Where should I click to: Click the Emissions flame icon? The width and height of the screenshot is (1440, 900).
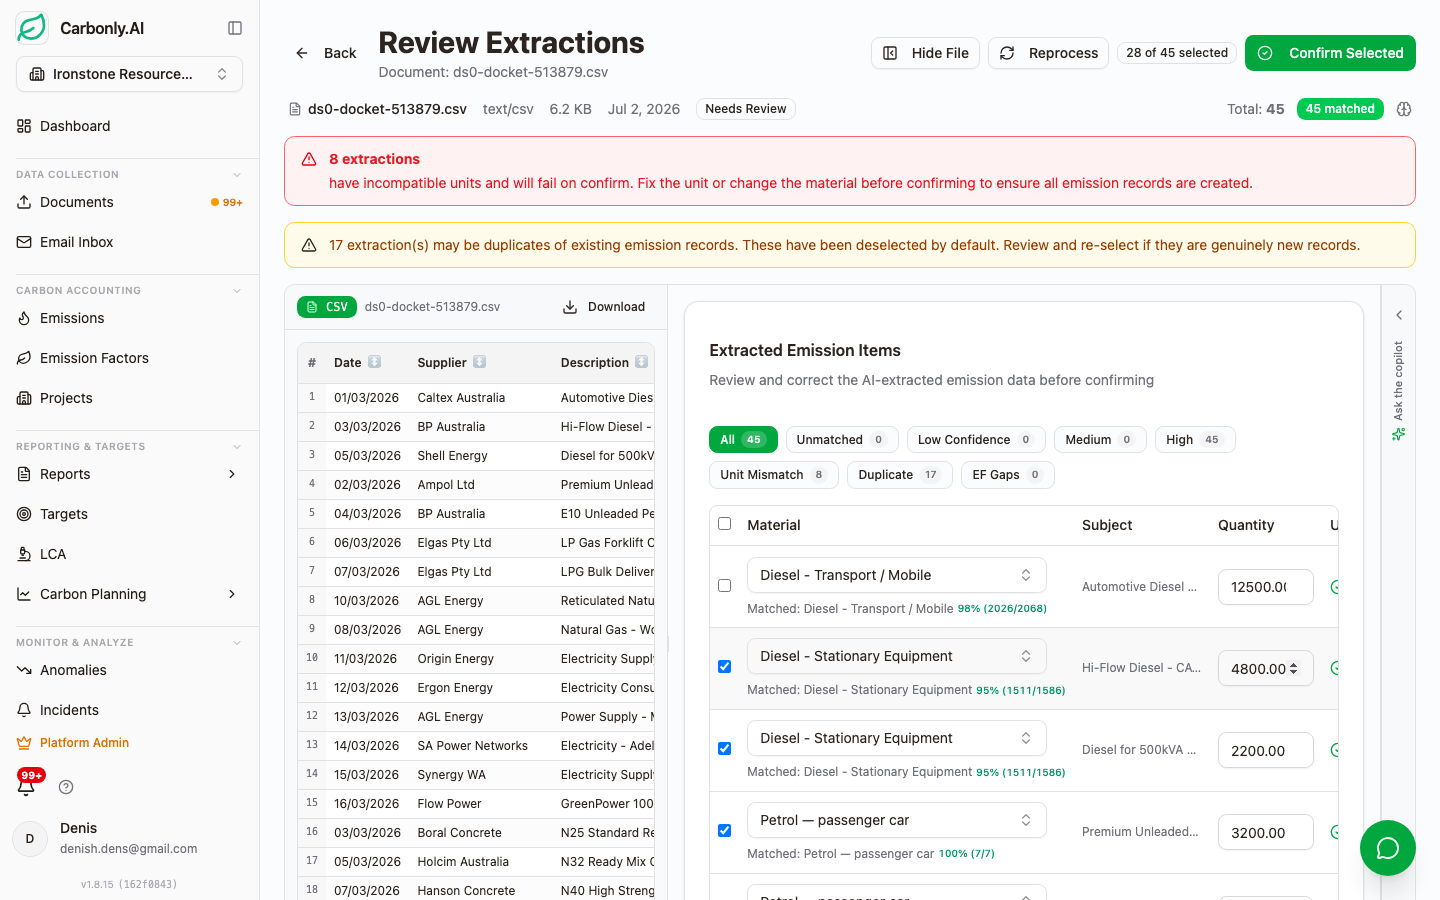(24, 318)
